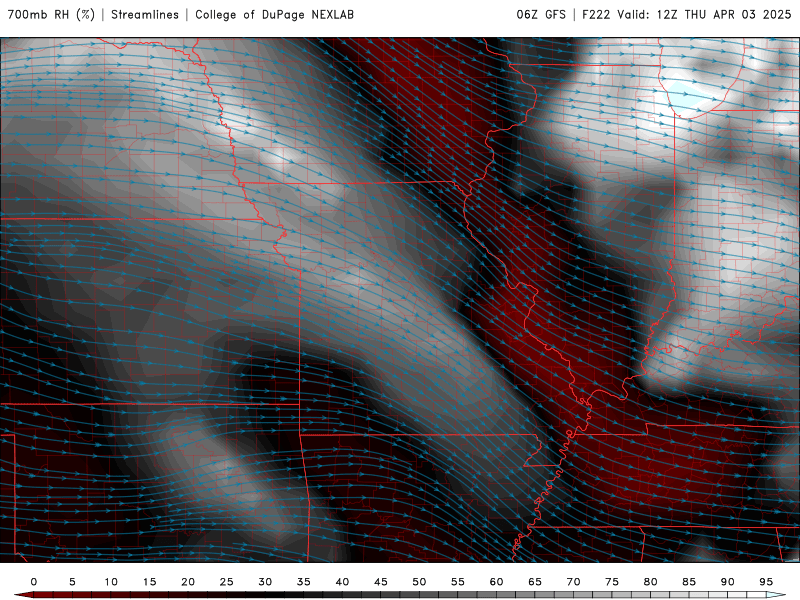
Task: Select the "30" value on the color scale
Action: point(265,582)
